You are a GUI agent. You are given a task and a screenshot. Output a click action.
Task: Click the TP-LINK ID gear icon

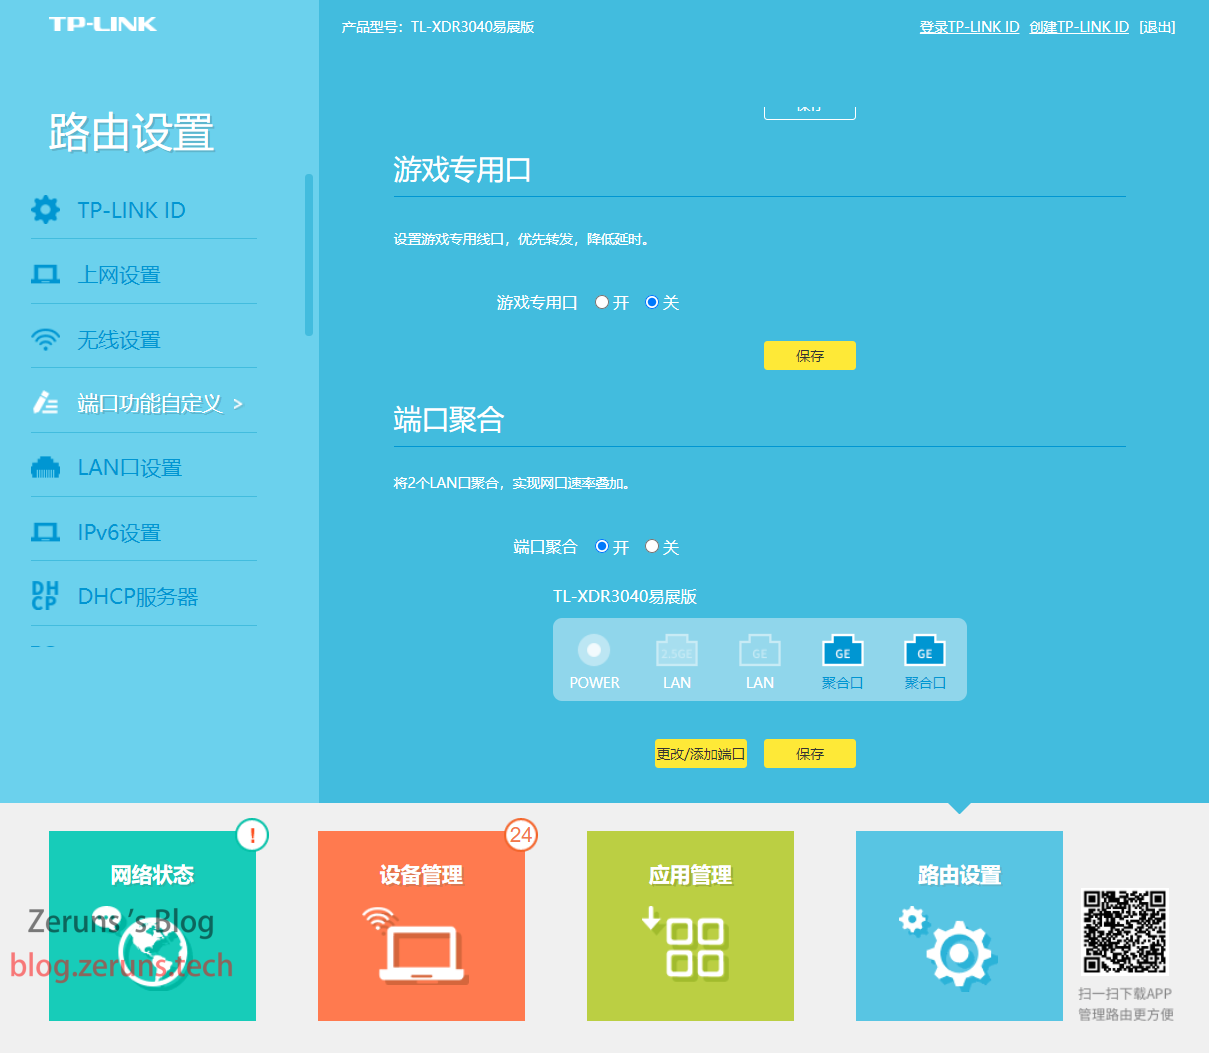(x=45, y=210)
